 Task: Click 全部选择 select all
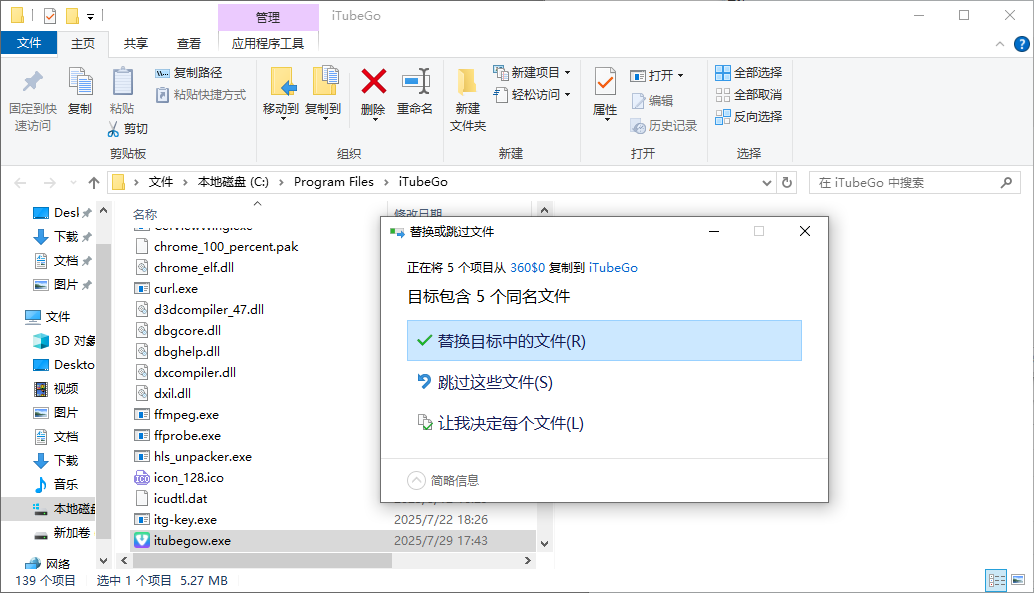(x=749, y=73)
